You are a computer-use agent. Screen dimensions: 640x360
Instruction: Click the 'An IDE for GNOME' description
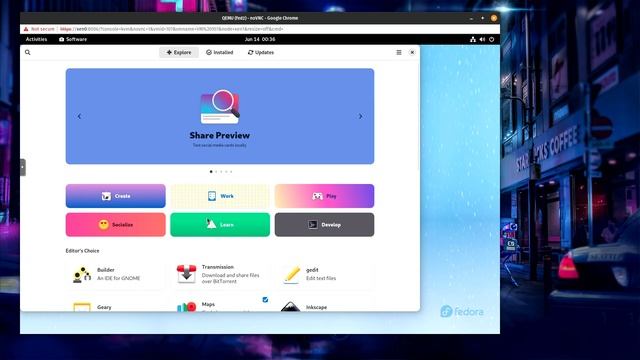point(118,278)
